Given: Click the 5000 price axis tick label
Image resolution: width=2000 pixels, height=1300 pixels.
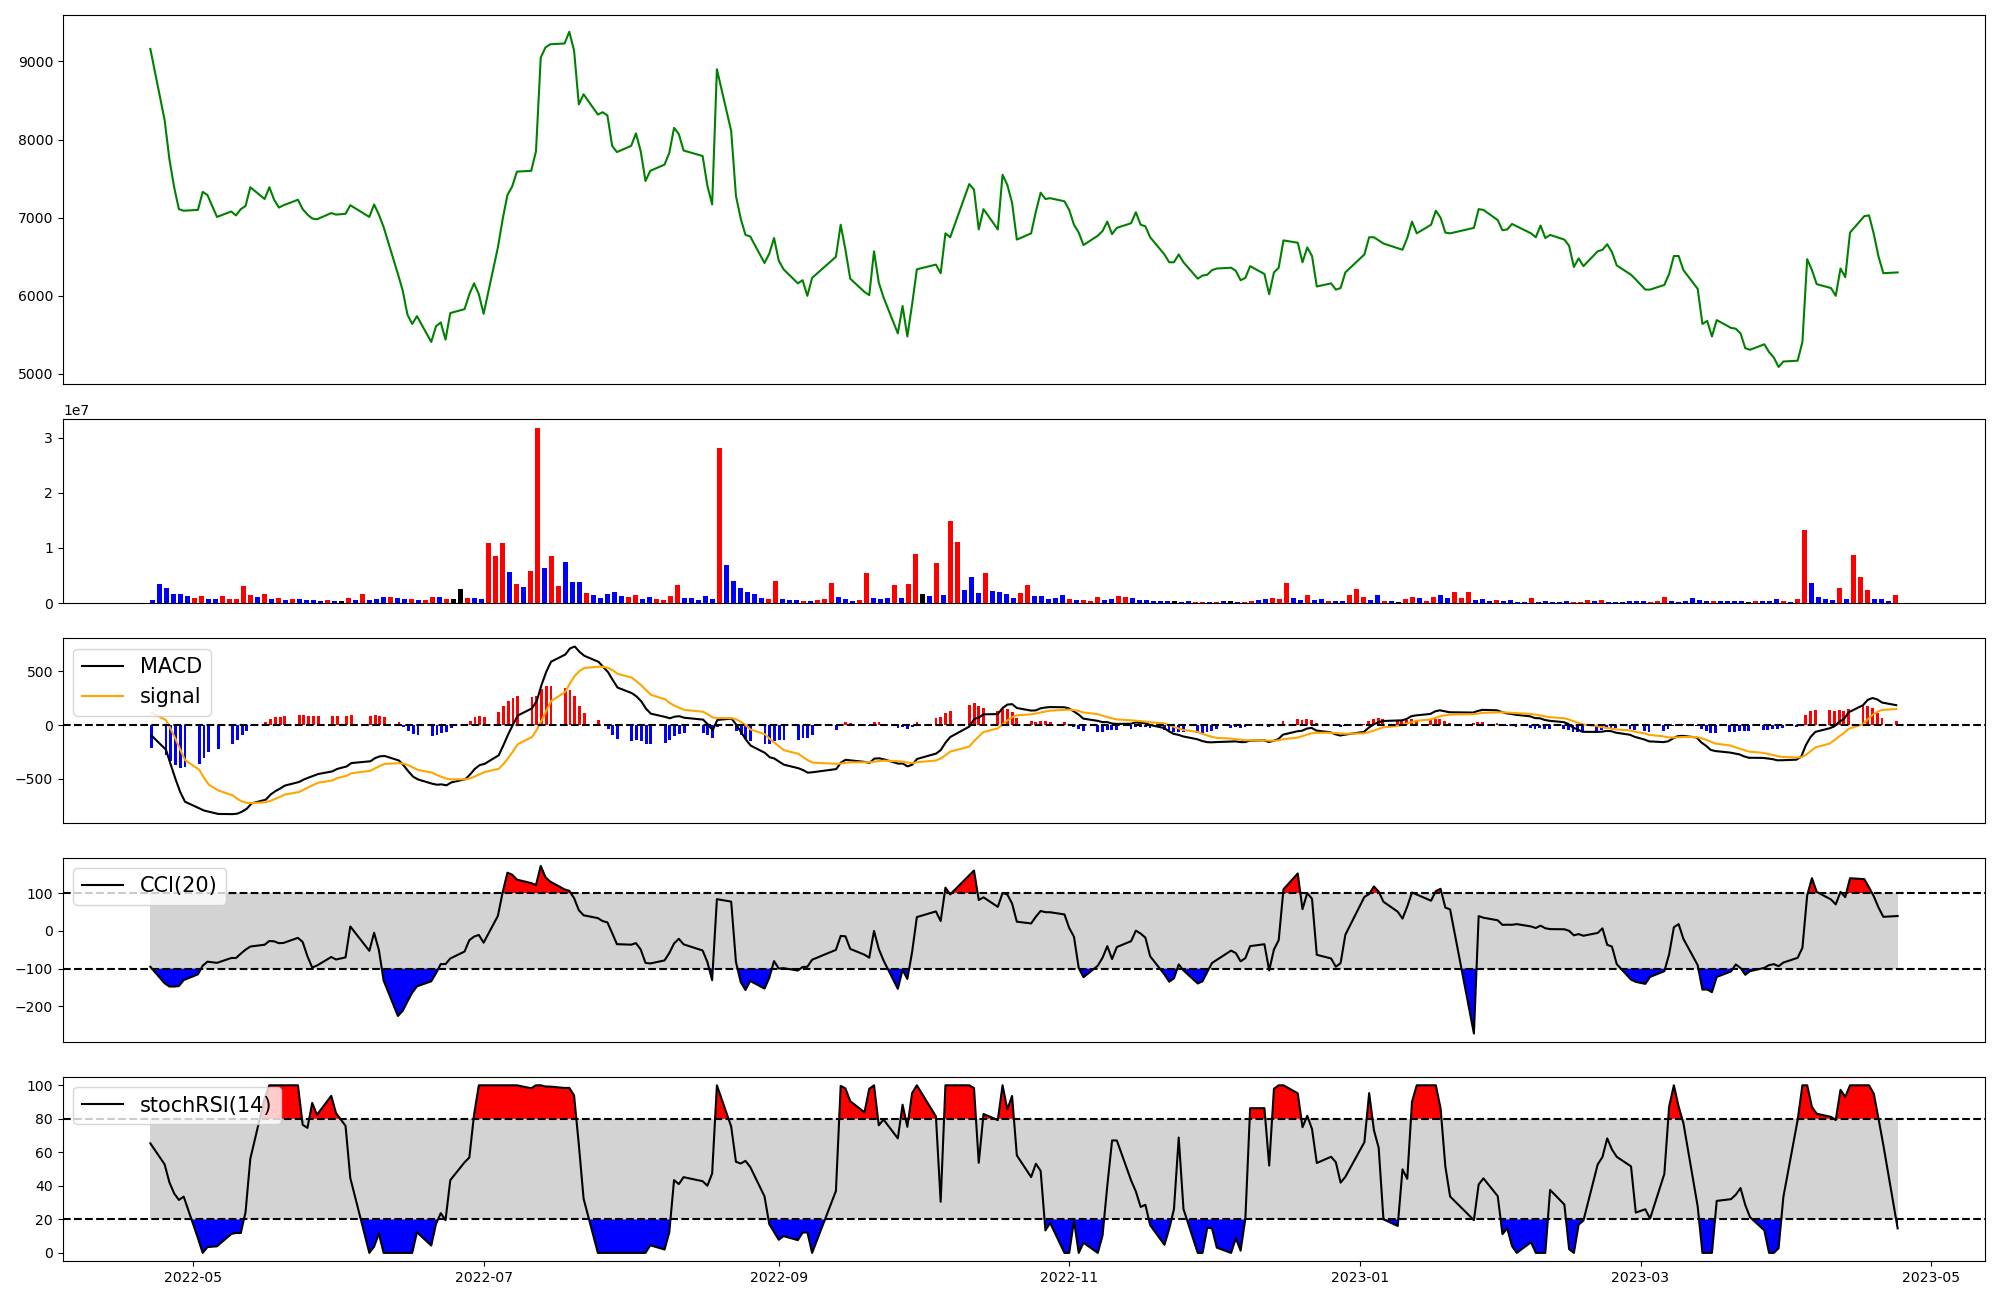Looking at the screenshot, I should coord(36,375).
